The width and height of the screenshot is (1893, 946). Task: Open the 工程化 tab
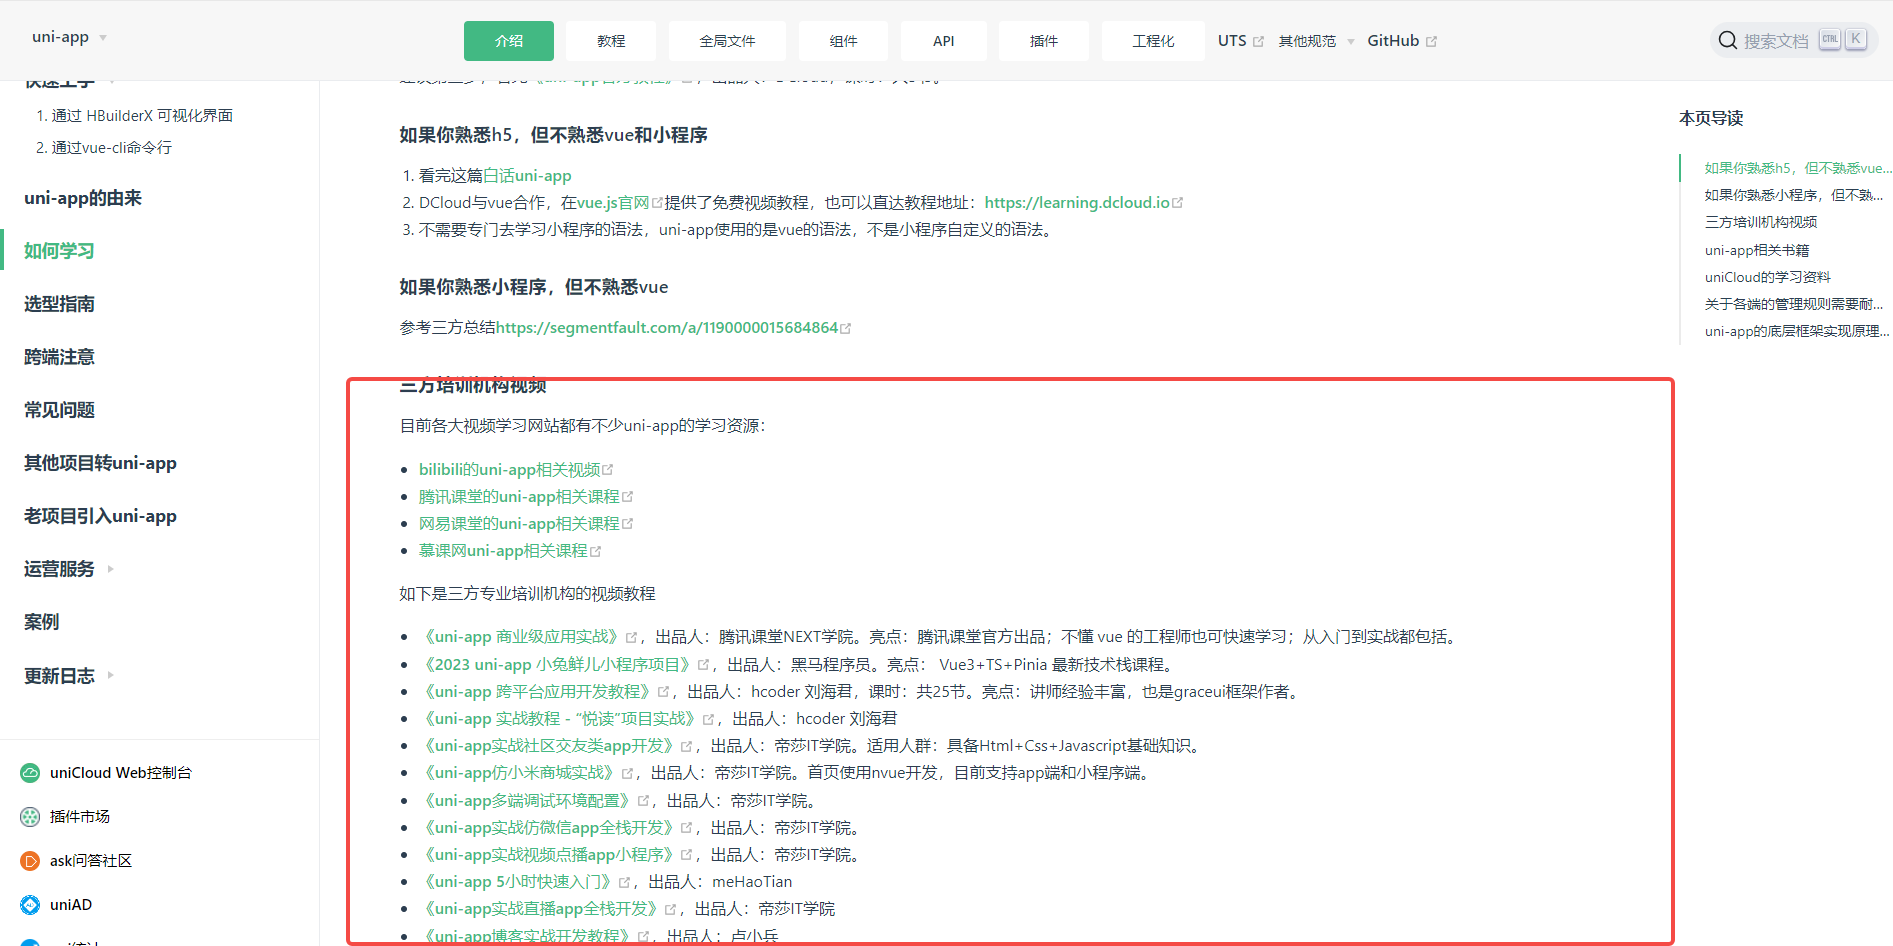[x=1153, y=41]
